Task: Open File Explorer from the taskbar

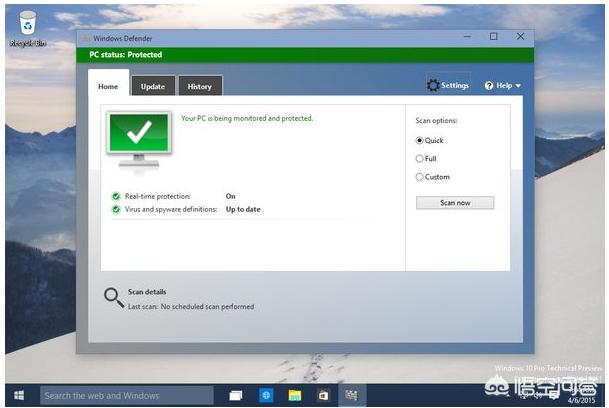Action: pos(295,396)
